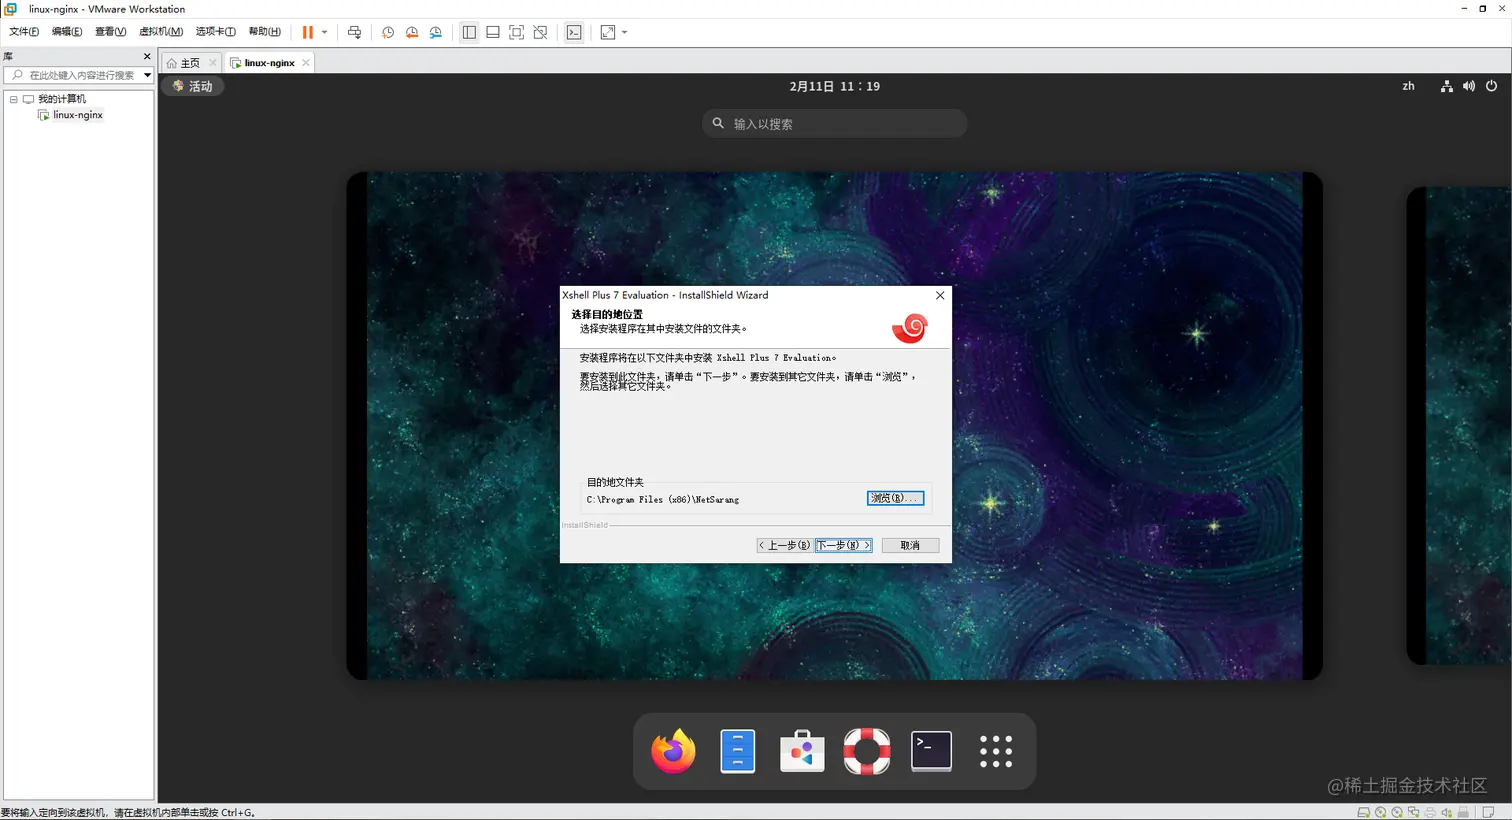Select 我的计算机 in the library tree

[61, 99]
